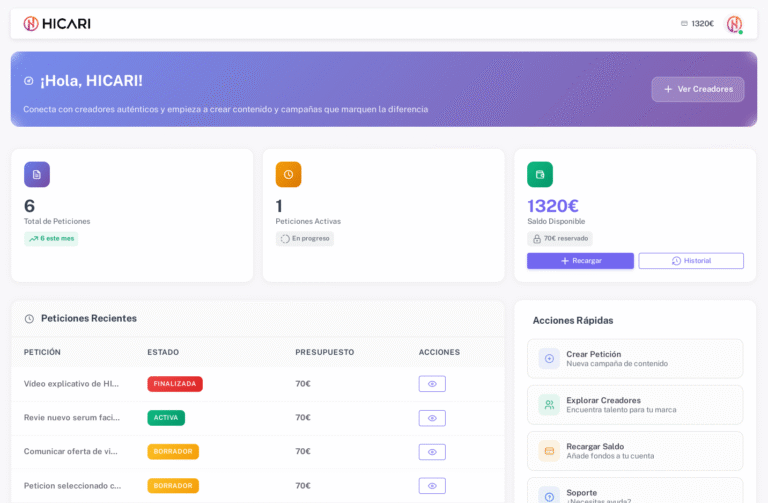Click the large 1320€ Saldo Disponible amount
Image resolution: width=768 pixels, height=503 pixels.
[552, 206]
